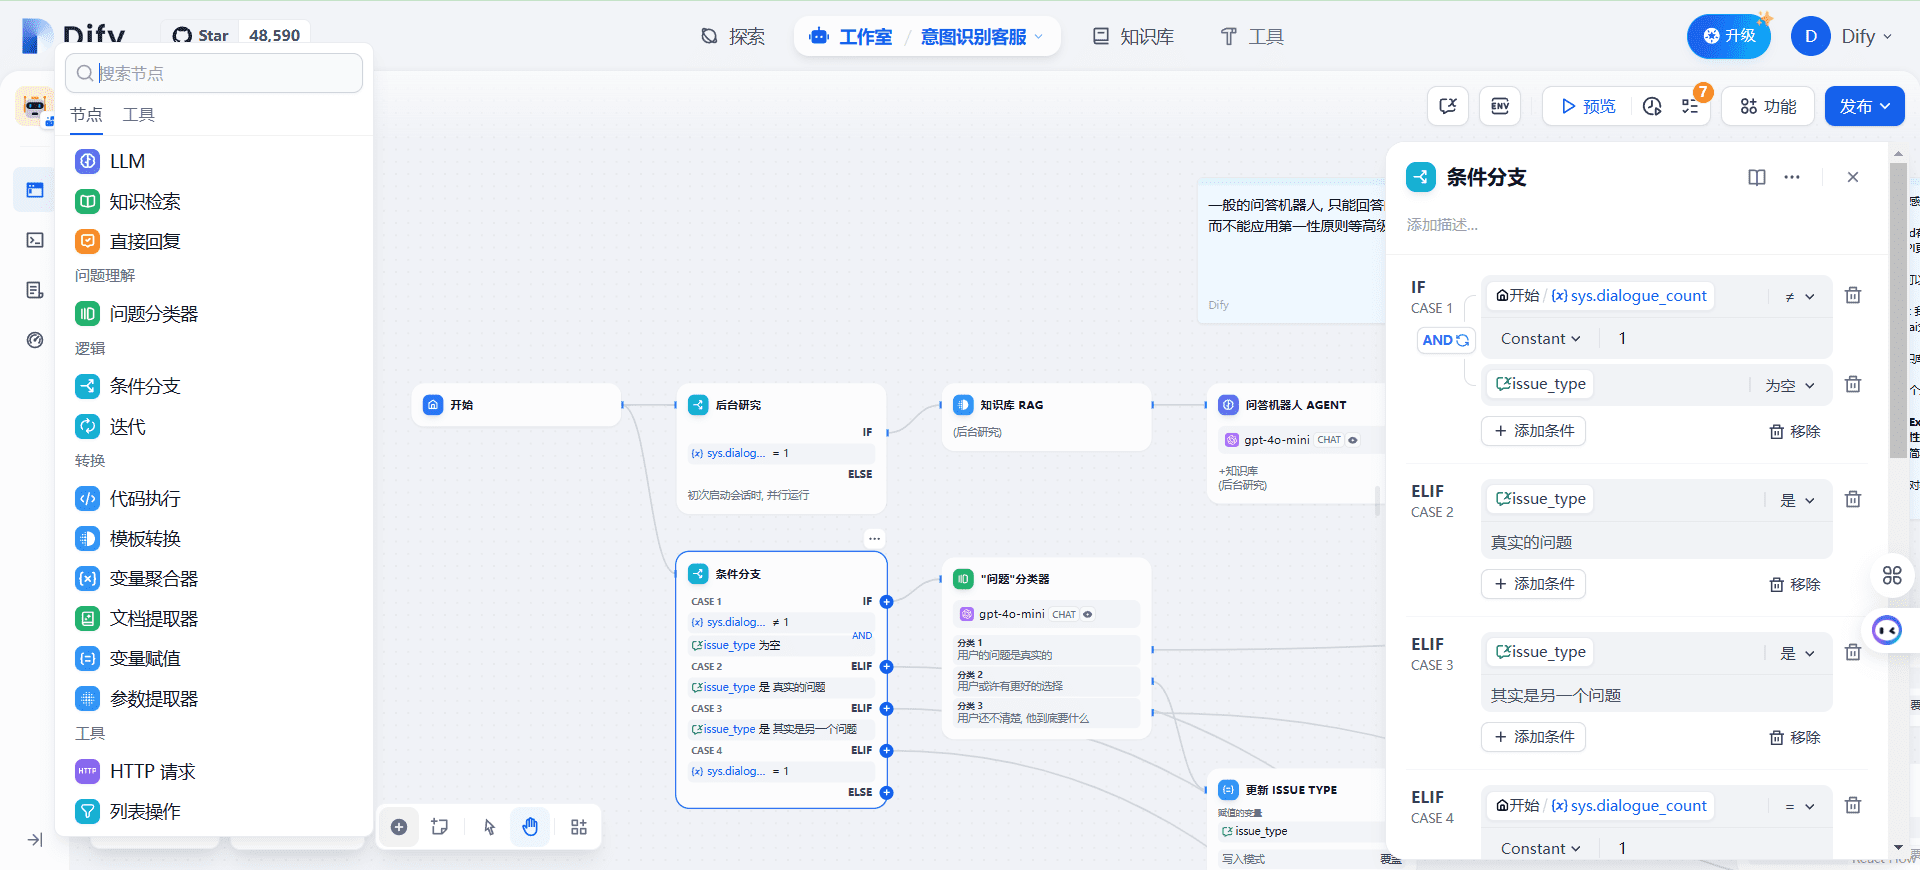Select the "问题"分类器 node on canvas
The width and height of the screenshot is (1920, 870).
pyautogui.click(x=1046, y=648)
